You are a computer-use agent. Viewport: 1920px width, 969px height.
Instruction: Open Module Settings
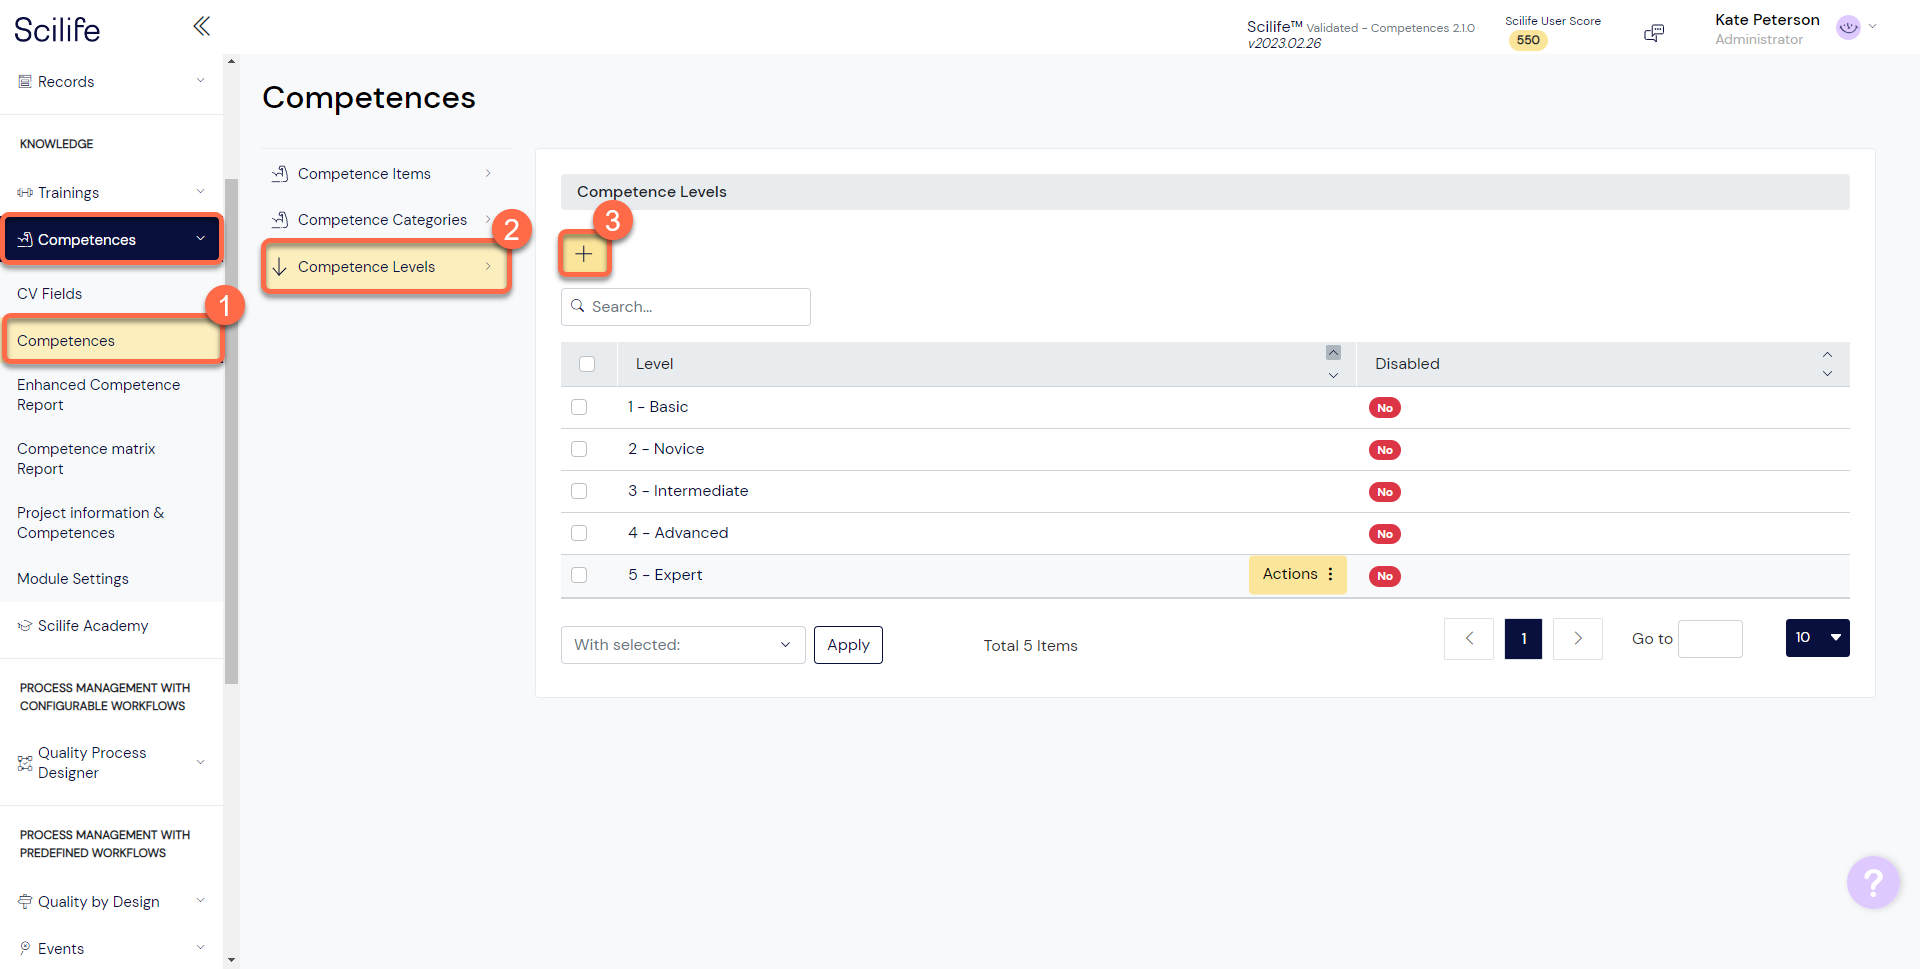pyautogui.click(x=73, y=578)
